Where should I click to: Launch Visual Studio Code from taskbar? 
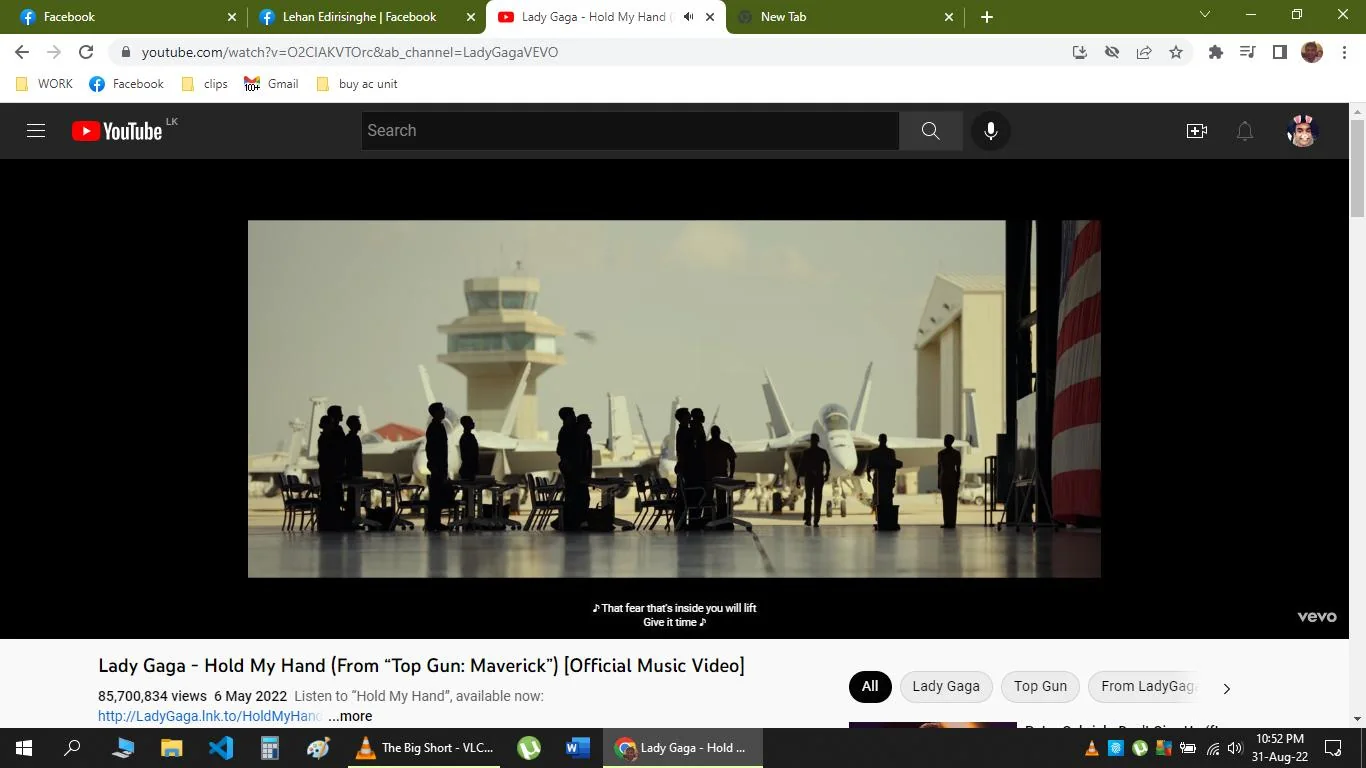[221, 748]
